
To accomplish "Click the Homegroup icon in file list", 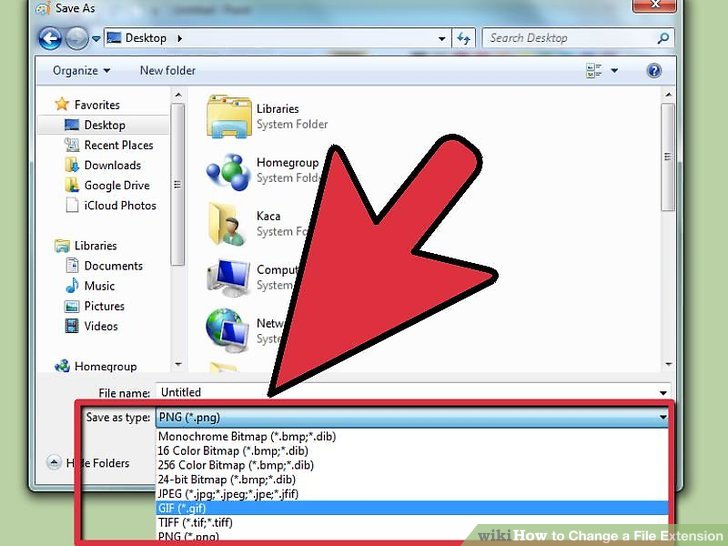I will 228,171.
